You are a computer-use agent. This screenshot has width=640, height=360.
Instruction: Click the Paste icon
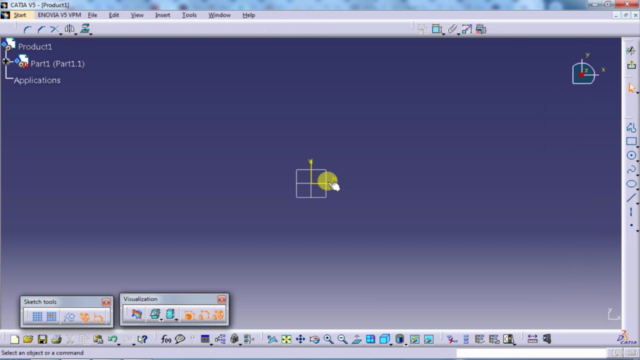click(x=98, y=339)
